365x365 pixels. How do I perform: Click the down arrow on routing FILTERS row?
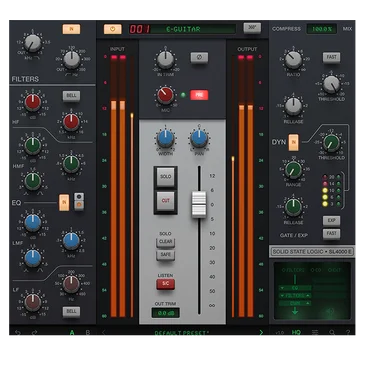(282, 296)
